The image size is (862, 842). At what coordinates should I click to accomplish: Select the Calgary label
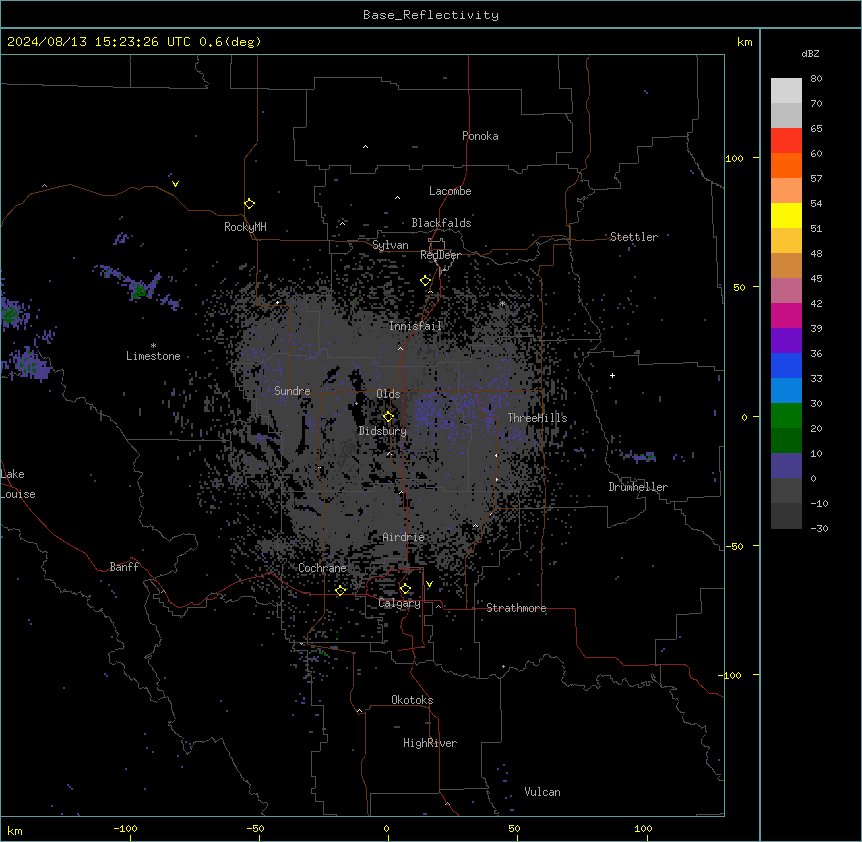click(399, 603)
